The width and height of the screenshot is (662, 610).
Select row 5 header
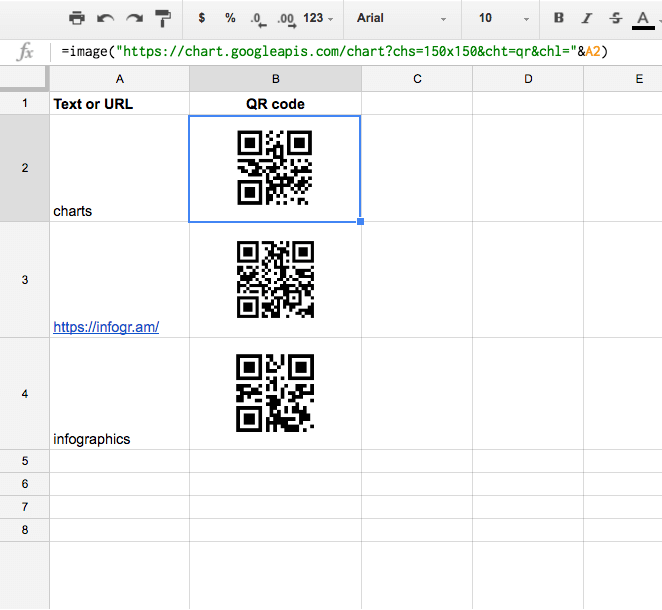pos(24,461)
